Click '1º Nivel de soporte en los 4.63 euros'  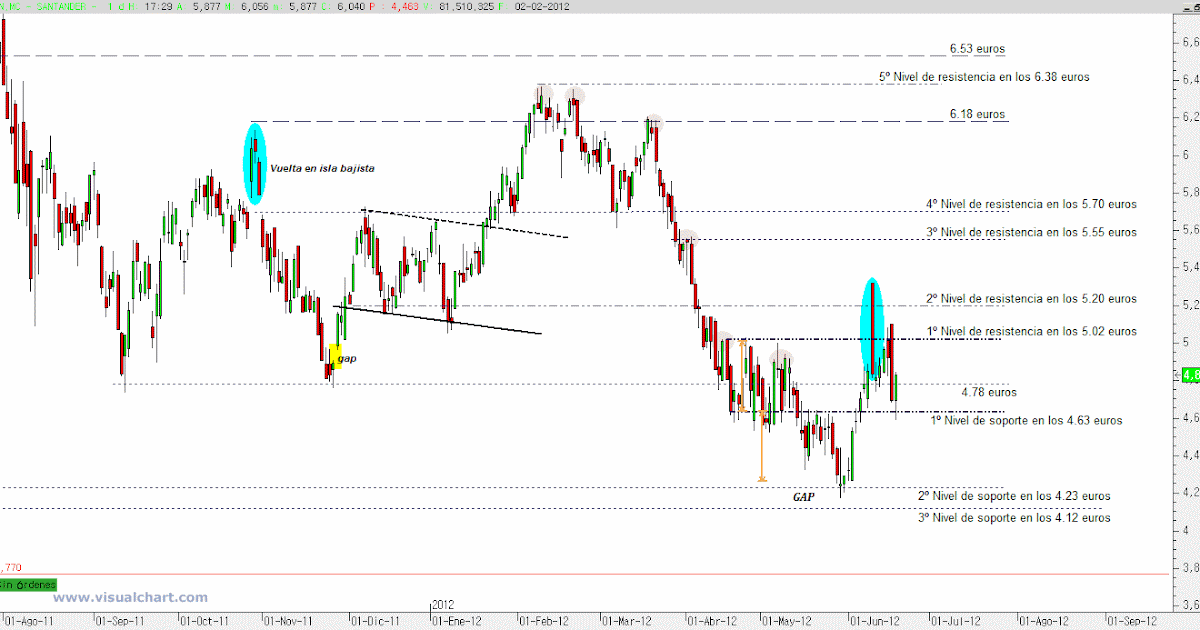coord(1026,421)
